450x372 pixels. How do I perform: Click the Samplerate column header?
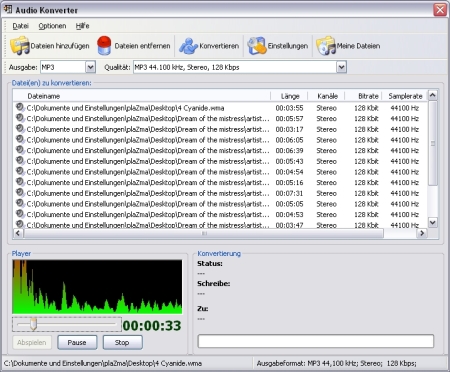405,96
